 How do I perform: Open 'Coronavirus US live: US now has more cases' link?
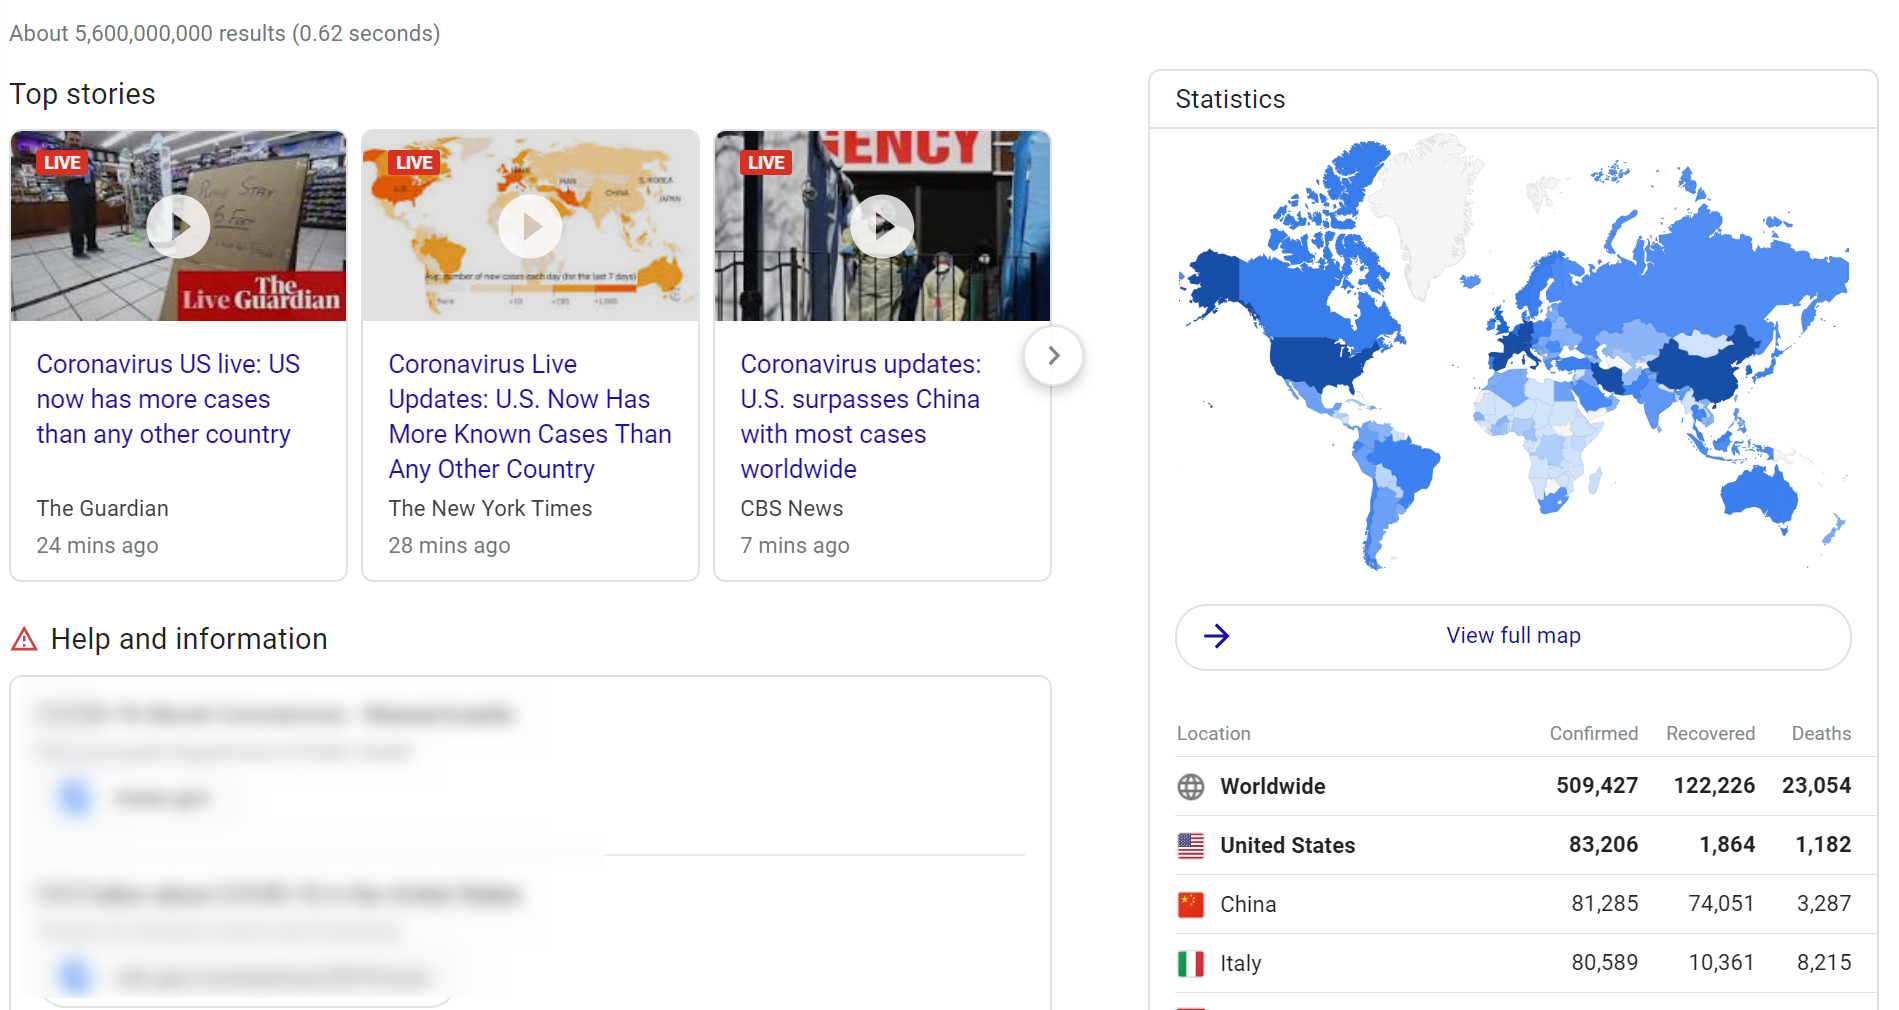(x=168, y=399)
